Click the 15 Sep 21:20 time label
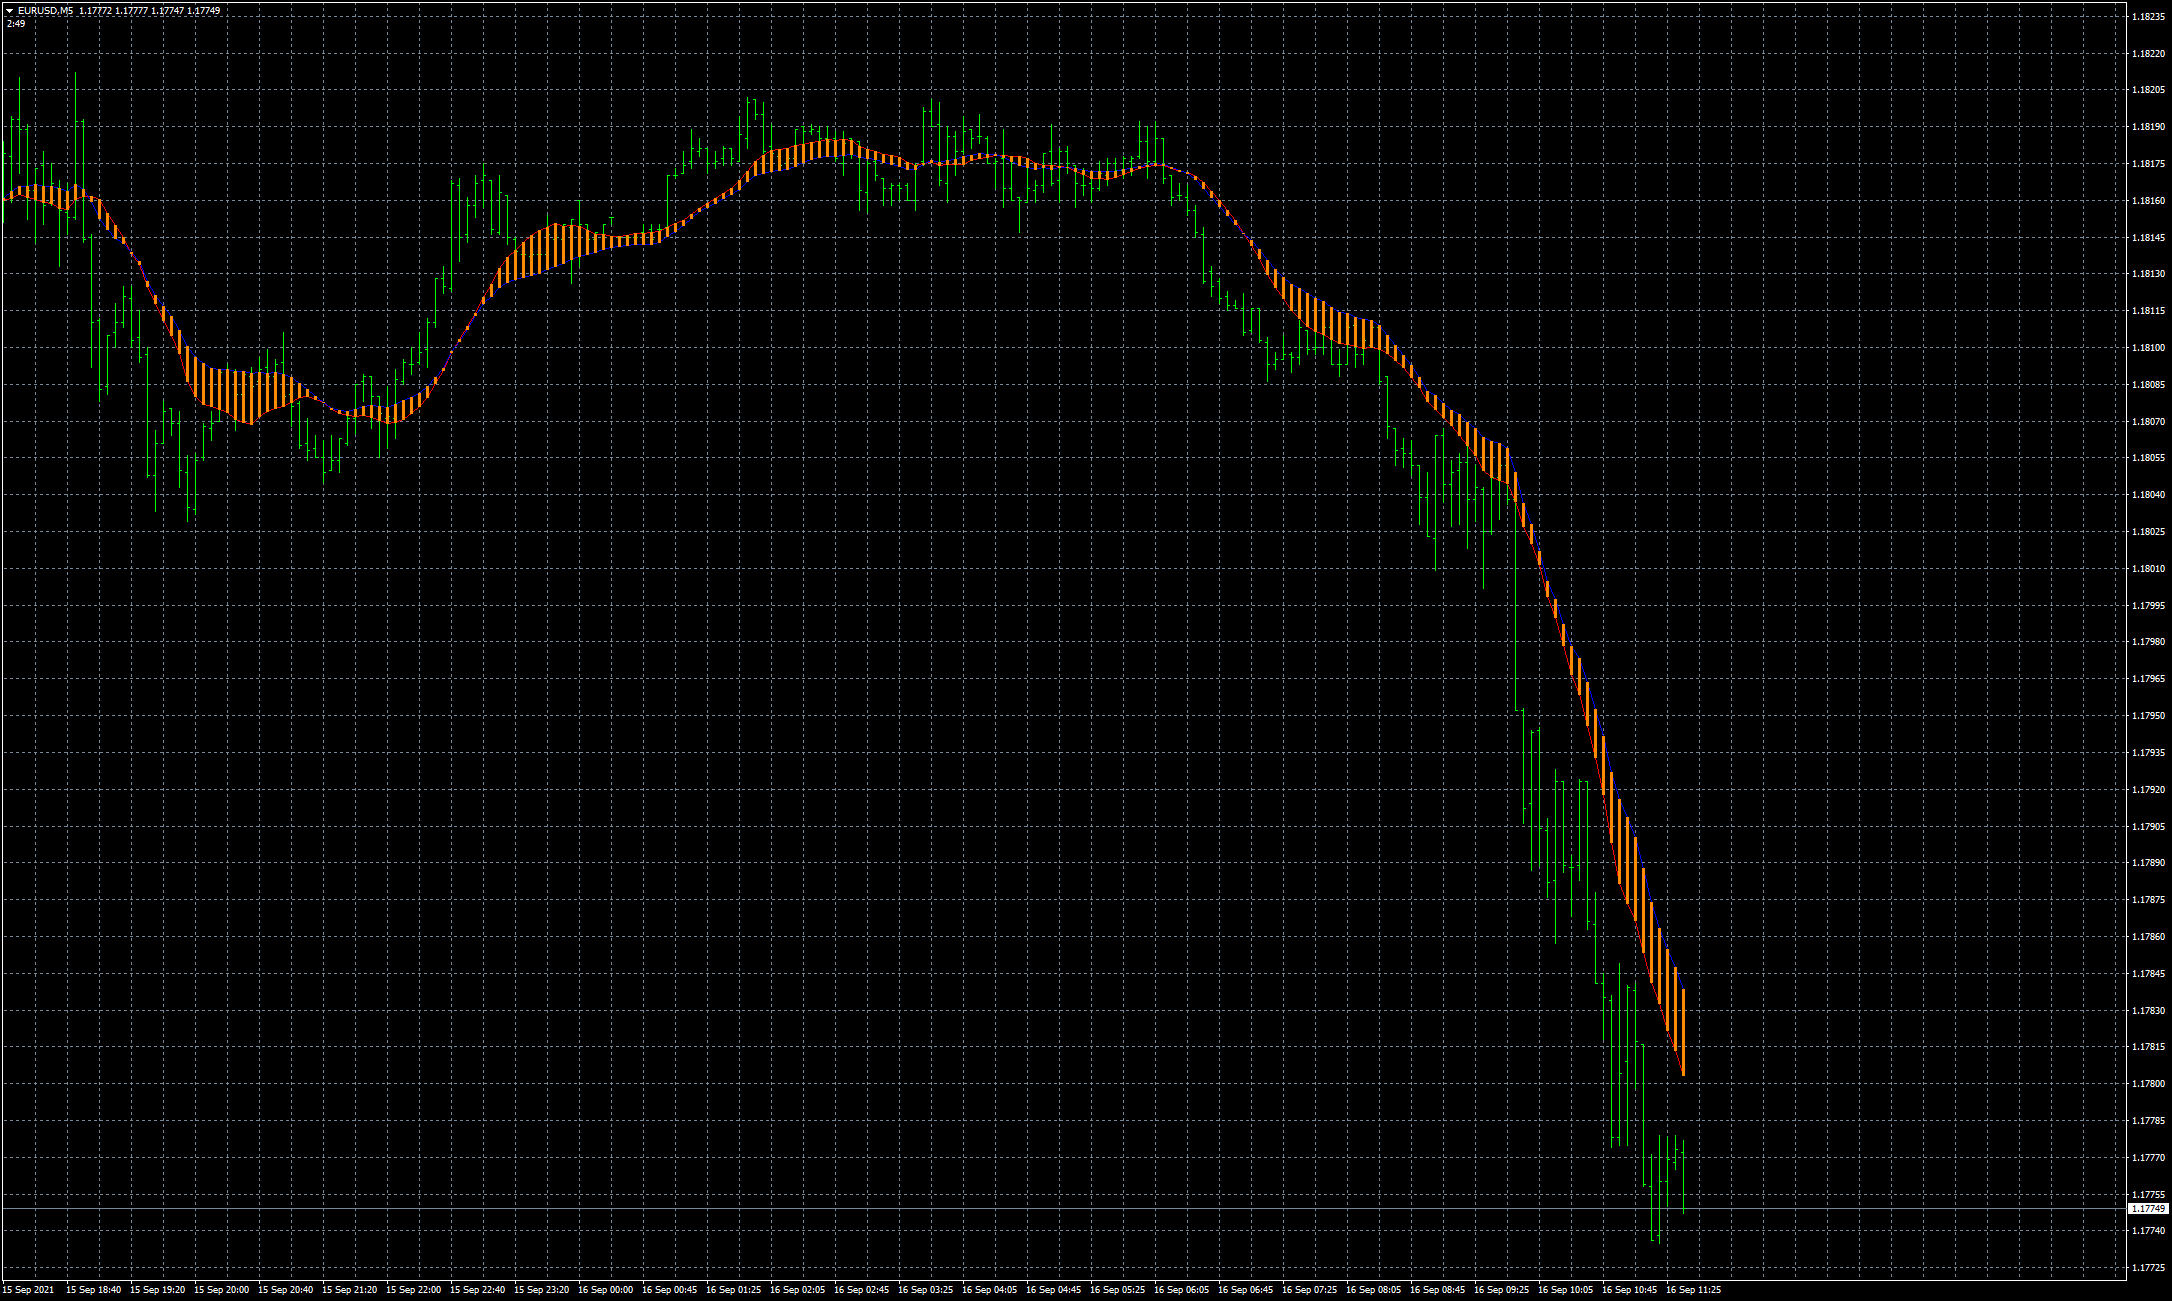Screen dimensions: 2172x1301 click(x=350, y=1290)
